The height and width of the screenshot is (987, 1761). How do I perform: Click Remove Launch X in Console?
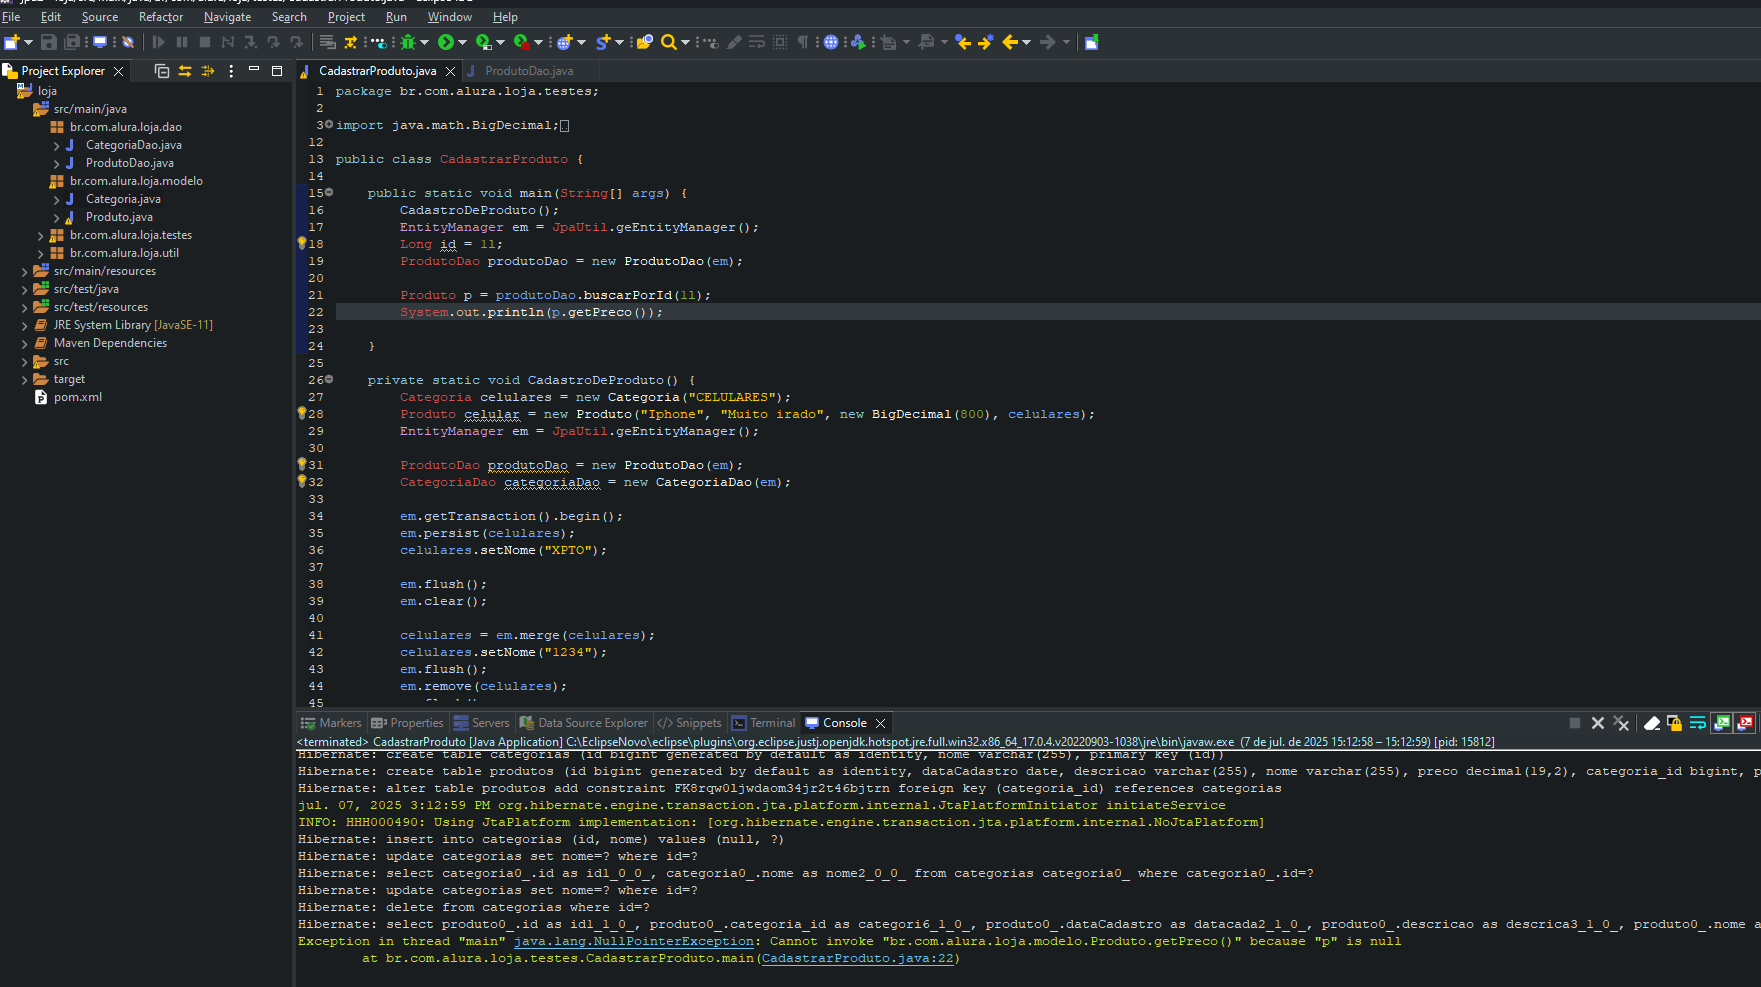(x=1598, y=723)
